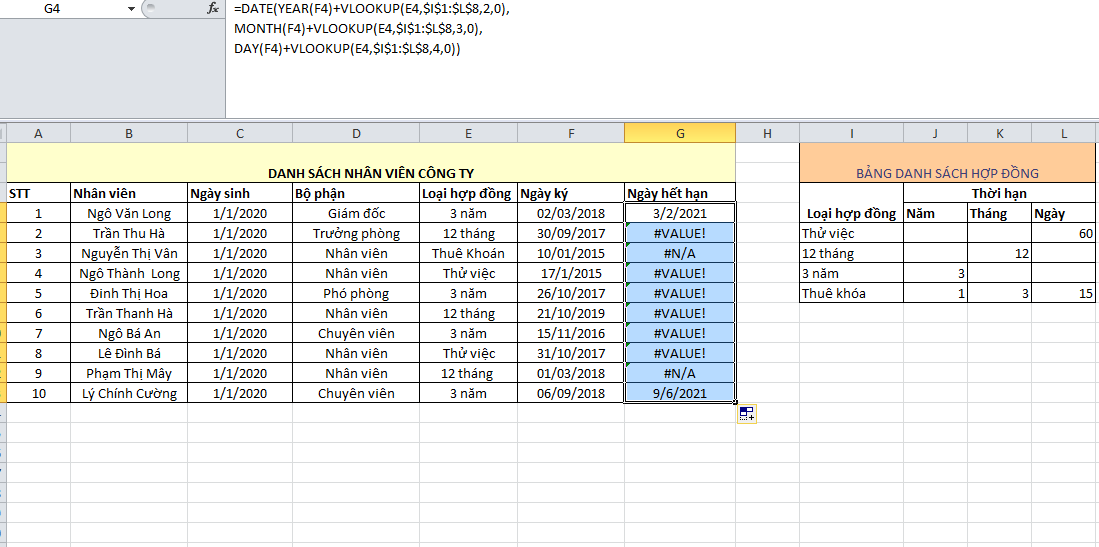The width and height of the screenshot is (1099, 547).
Task: Click the signing date 26/10/2017
Action: [571, 293]
